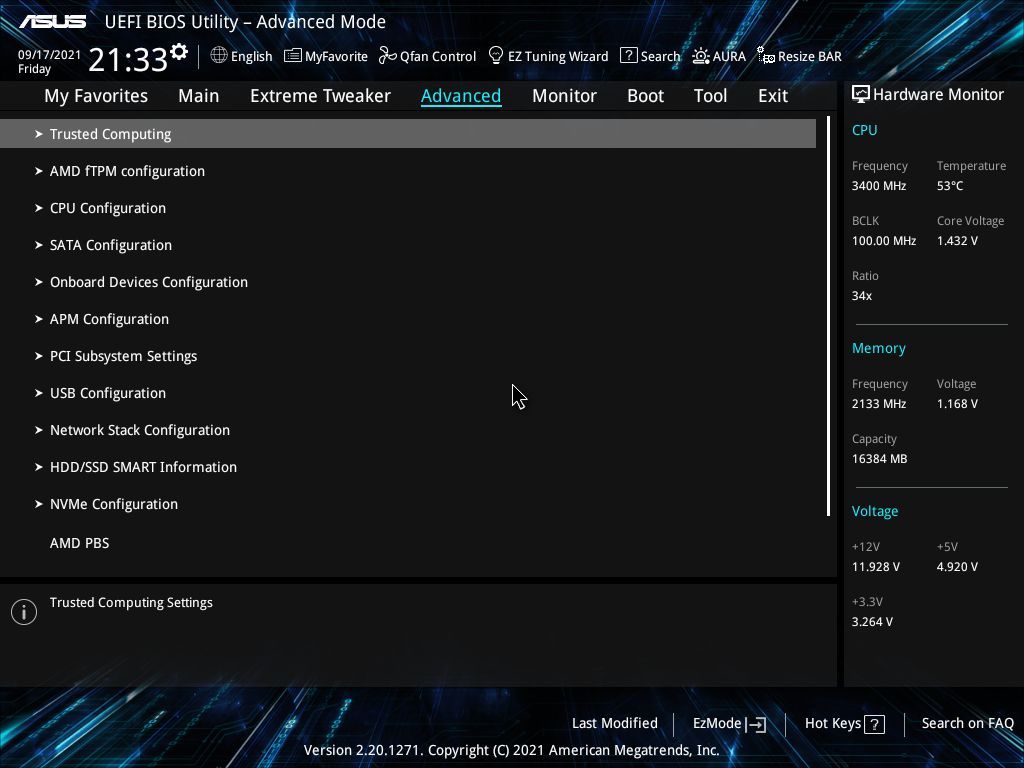Open USB Configuration entry text
1024x768 pixels.
108,393
